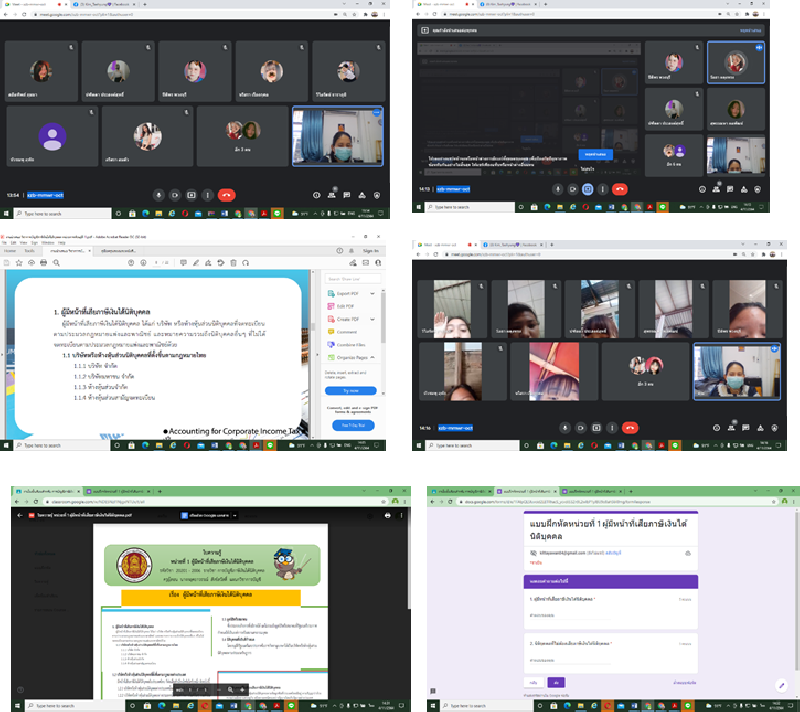Click the blue Try now button
800x712 pixels.
tap(351, 391)
